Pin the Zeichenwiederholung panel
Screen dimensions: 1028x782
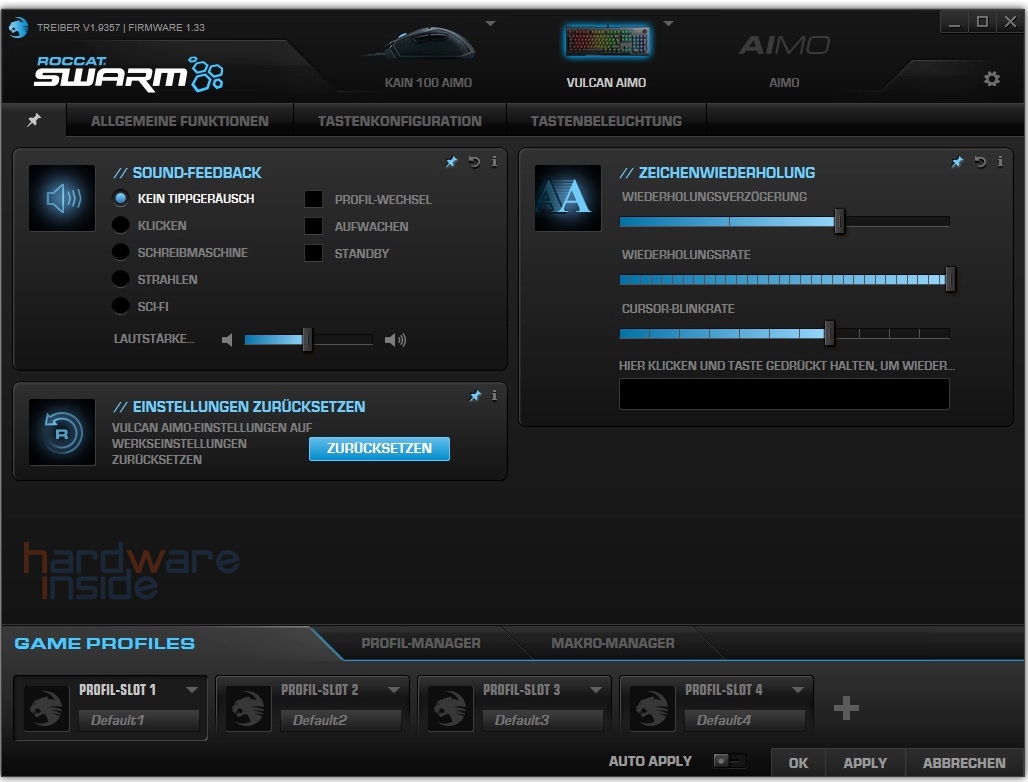coord(957,161)
